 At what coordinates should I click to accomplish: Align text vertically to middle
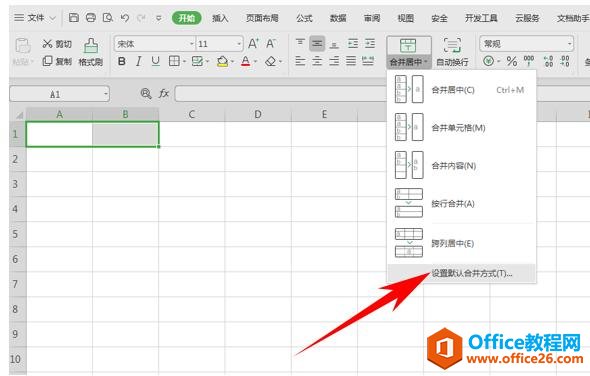317,44
